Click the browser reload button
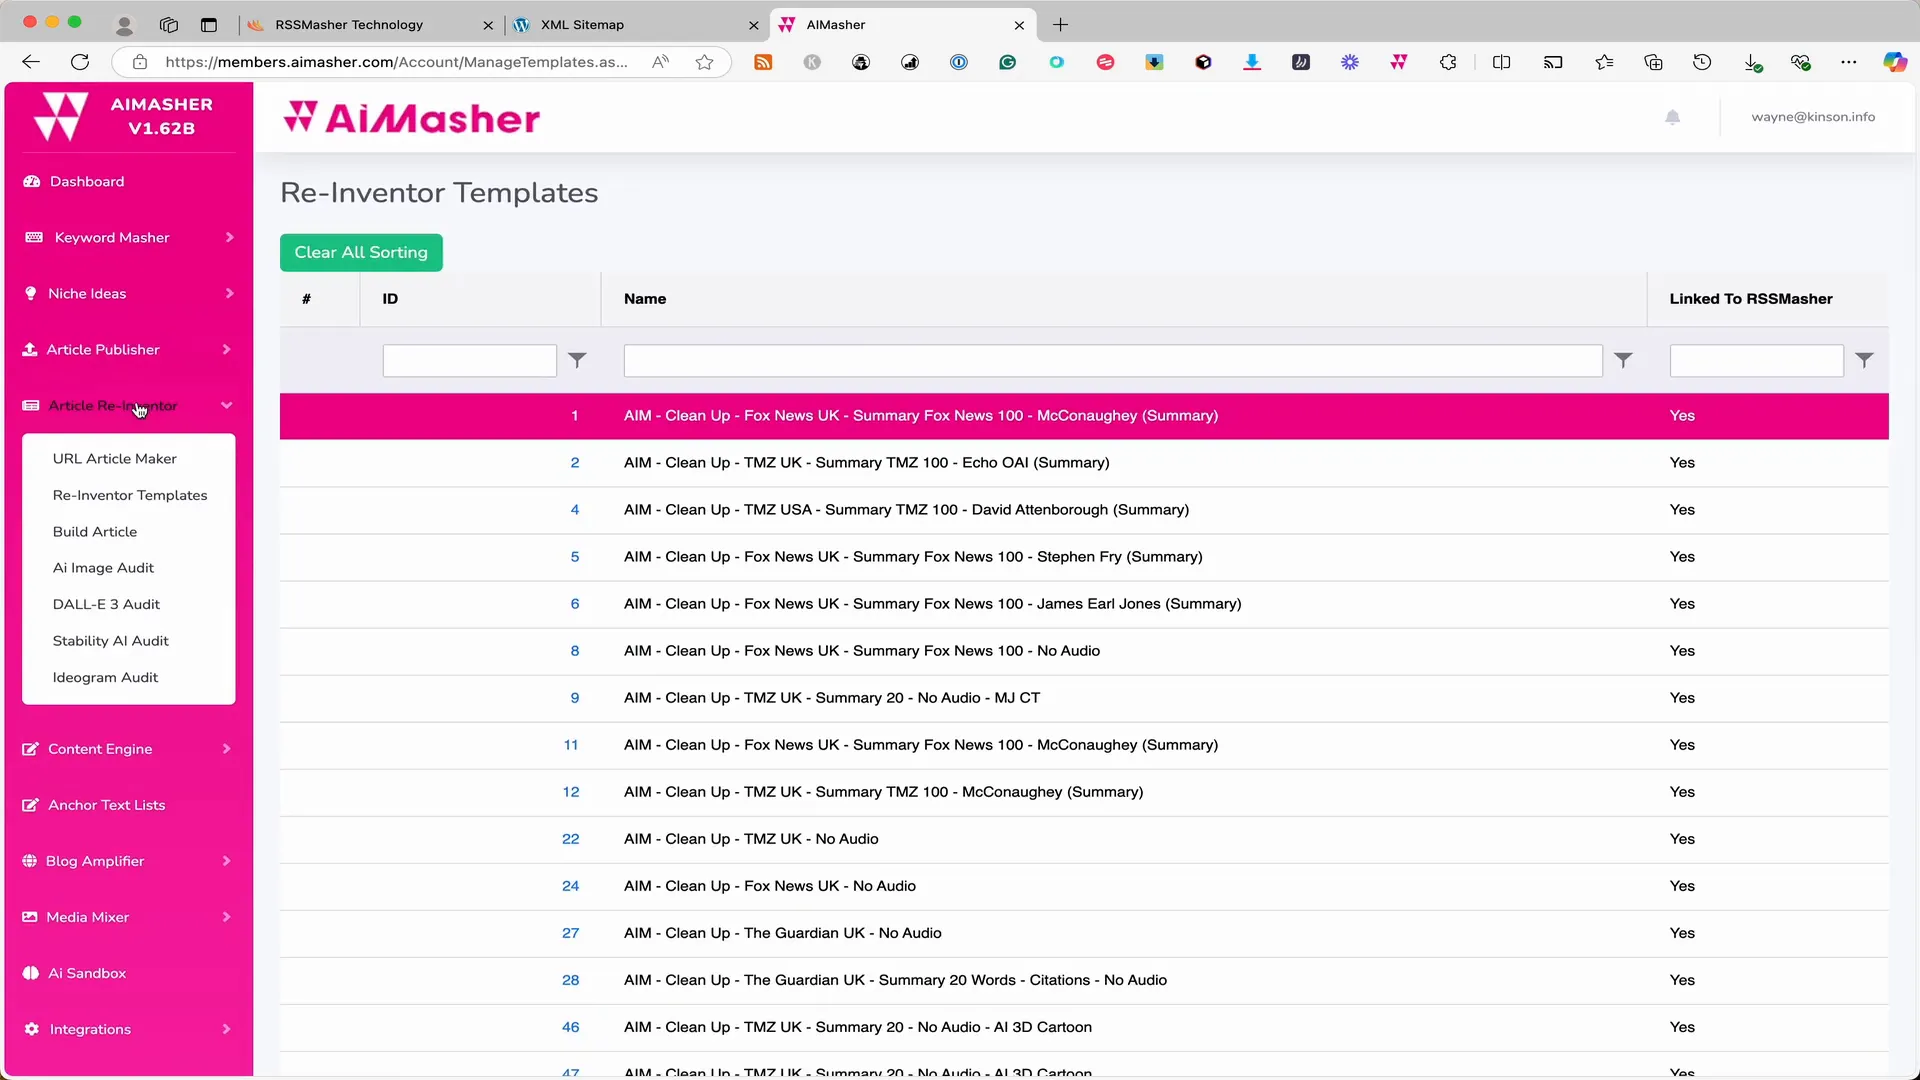This screenshot has height=1080, width=1920. tap(80, 62)
